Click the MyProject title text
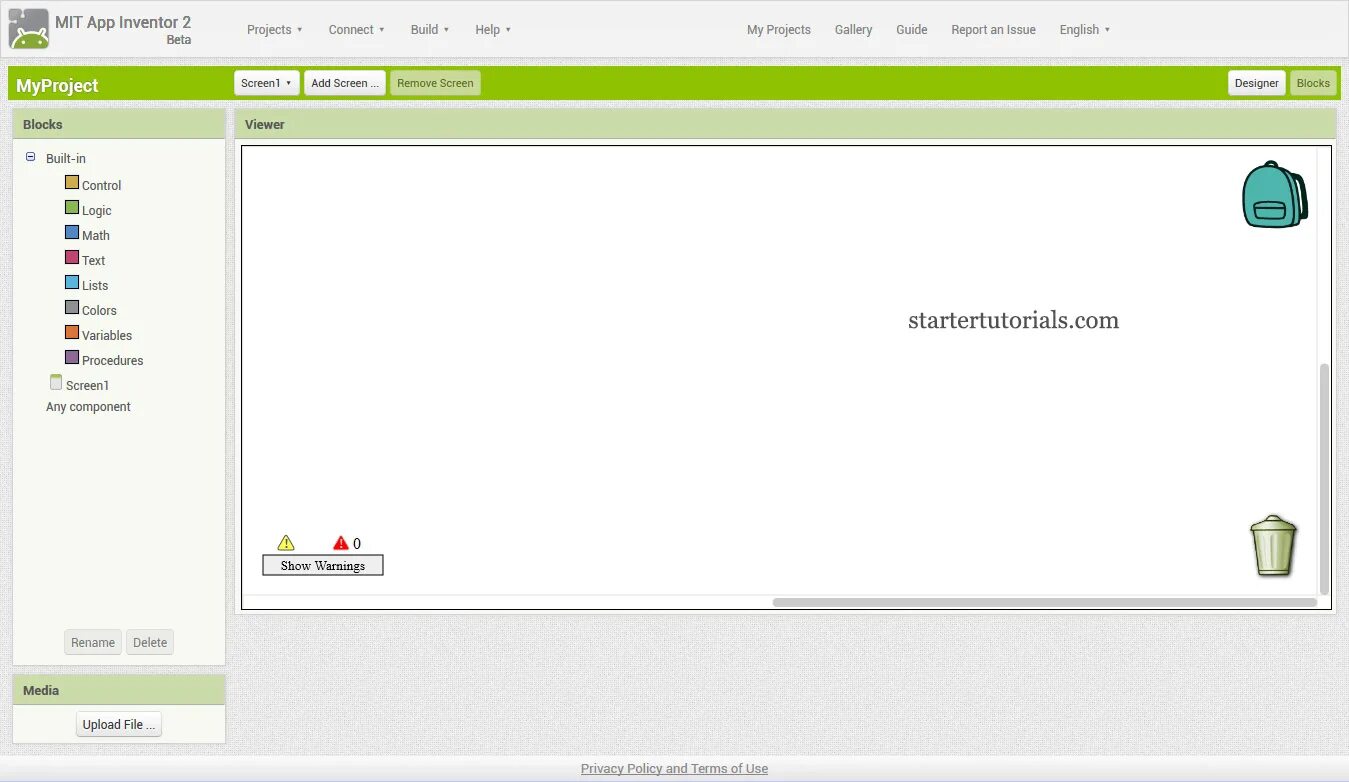The width and height of the screenshot is (1349, 782). click(x=57, y=85)
